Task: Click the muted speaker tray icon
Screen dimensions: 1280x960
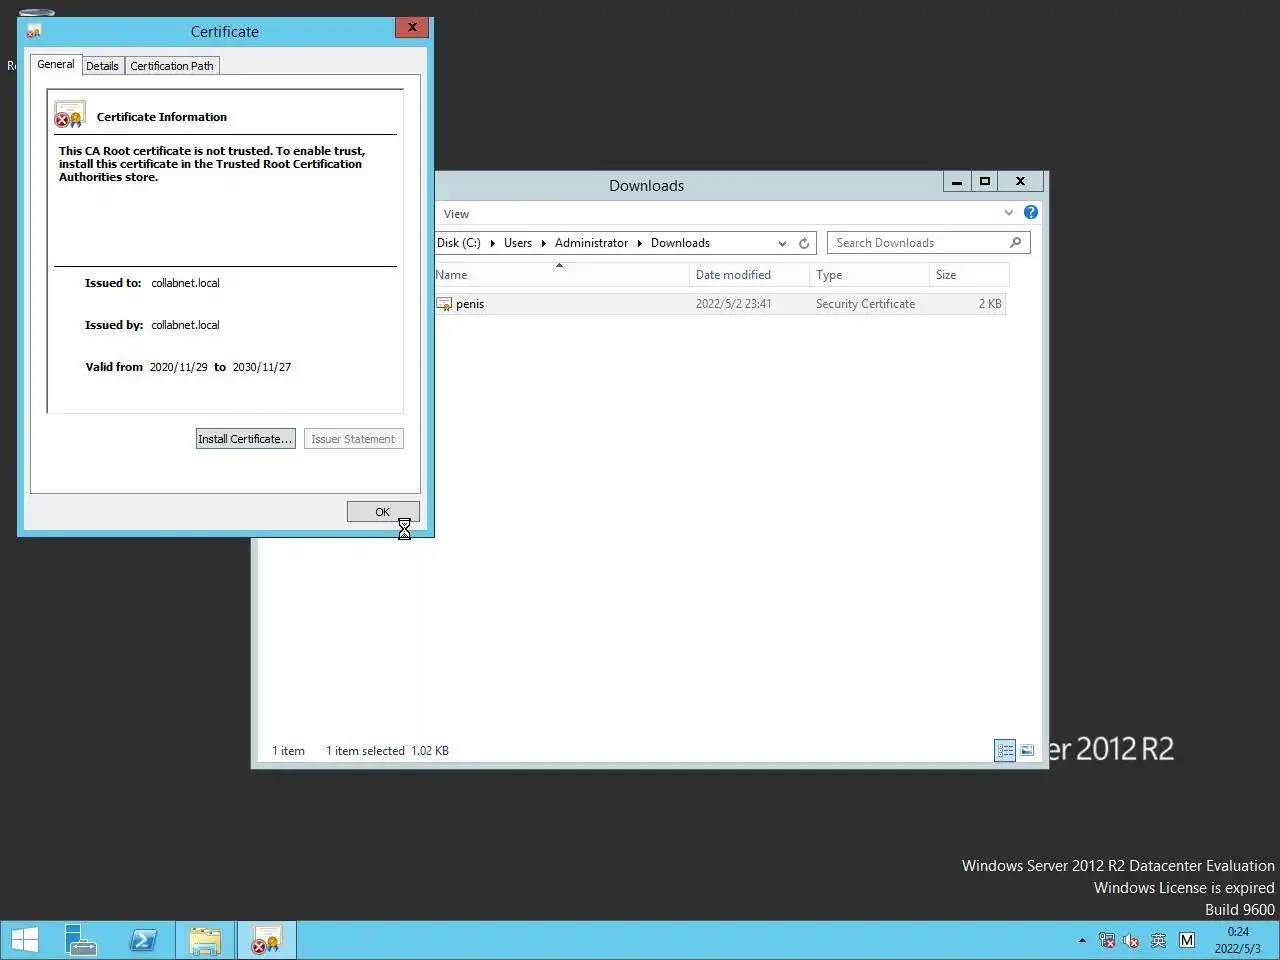Action: pyautogui.click(x=1132, y=940)
